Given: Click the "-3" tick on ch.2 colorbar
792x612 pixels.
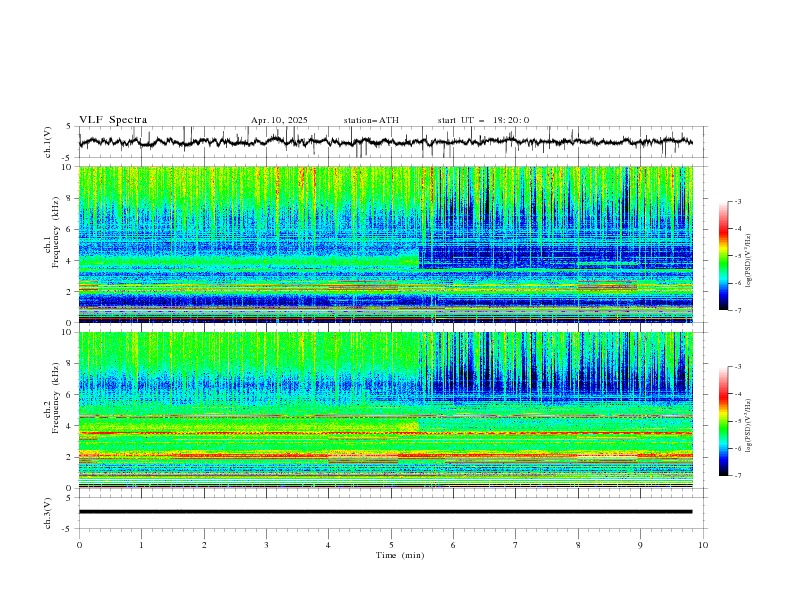Looking at the screenshot, I should [x=737, y=367].
